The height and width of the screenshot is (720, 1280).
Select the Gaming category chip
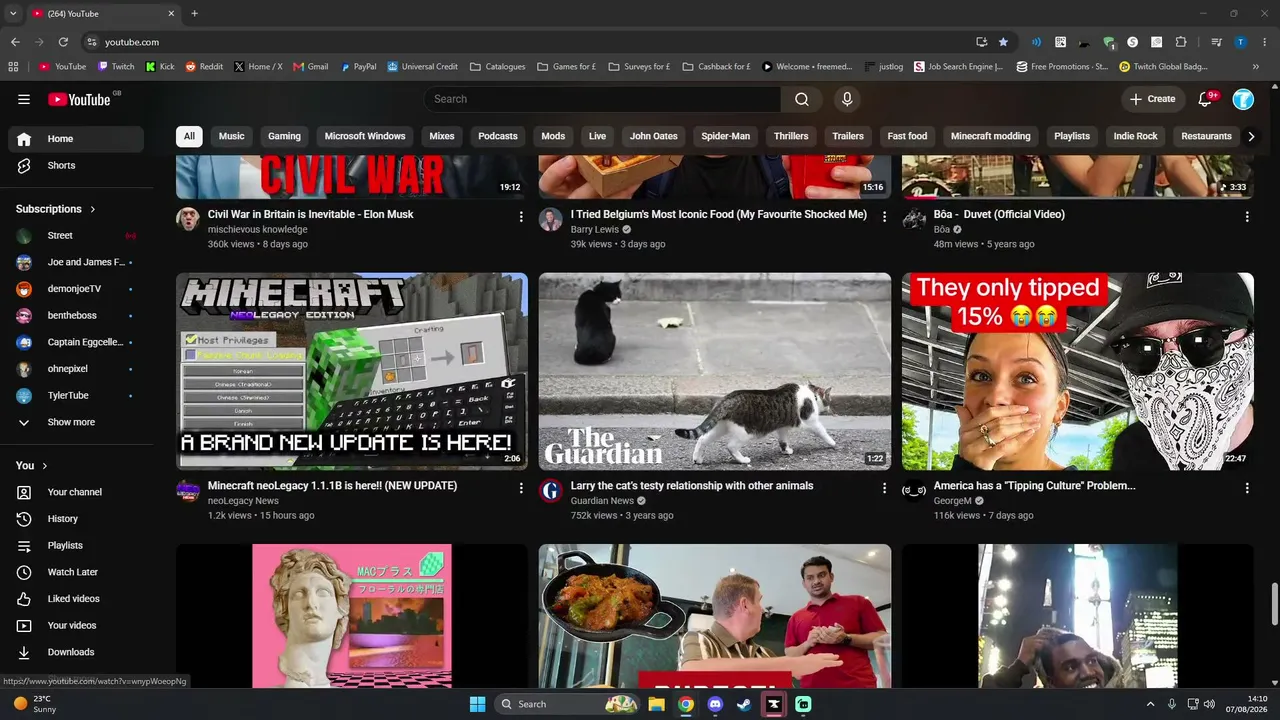pos(284,136)
